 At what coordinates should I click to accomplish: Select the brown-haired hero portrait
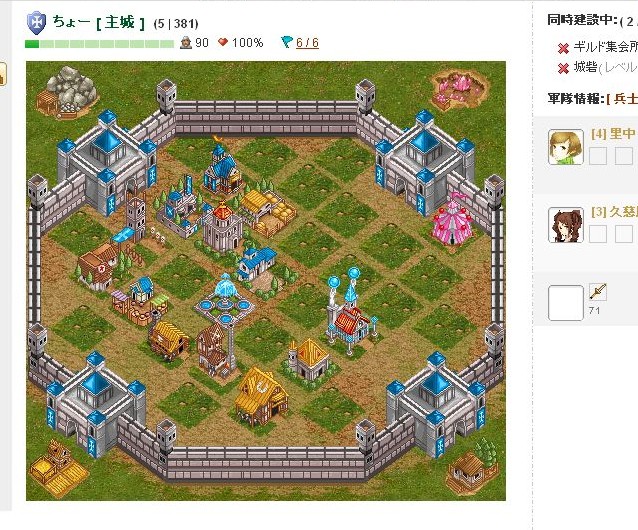coord(566,225)
